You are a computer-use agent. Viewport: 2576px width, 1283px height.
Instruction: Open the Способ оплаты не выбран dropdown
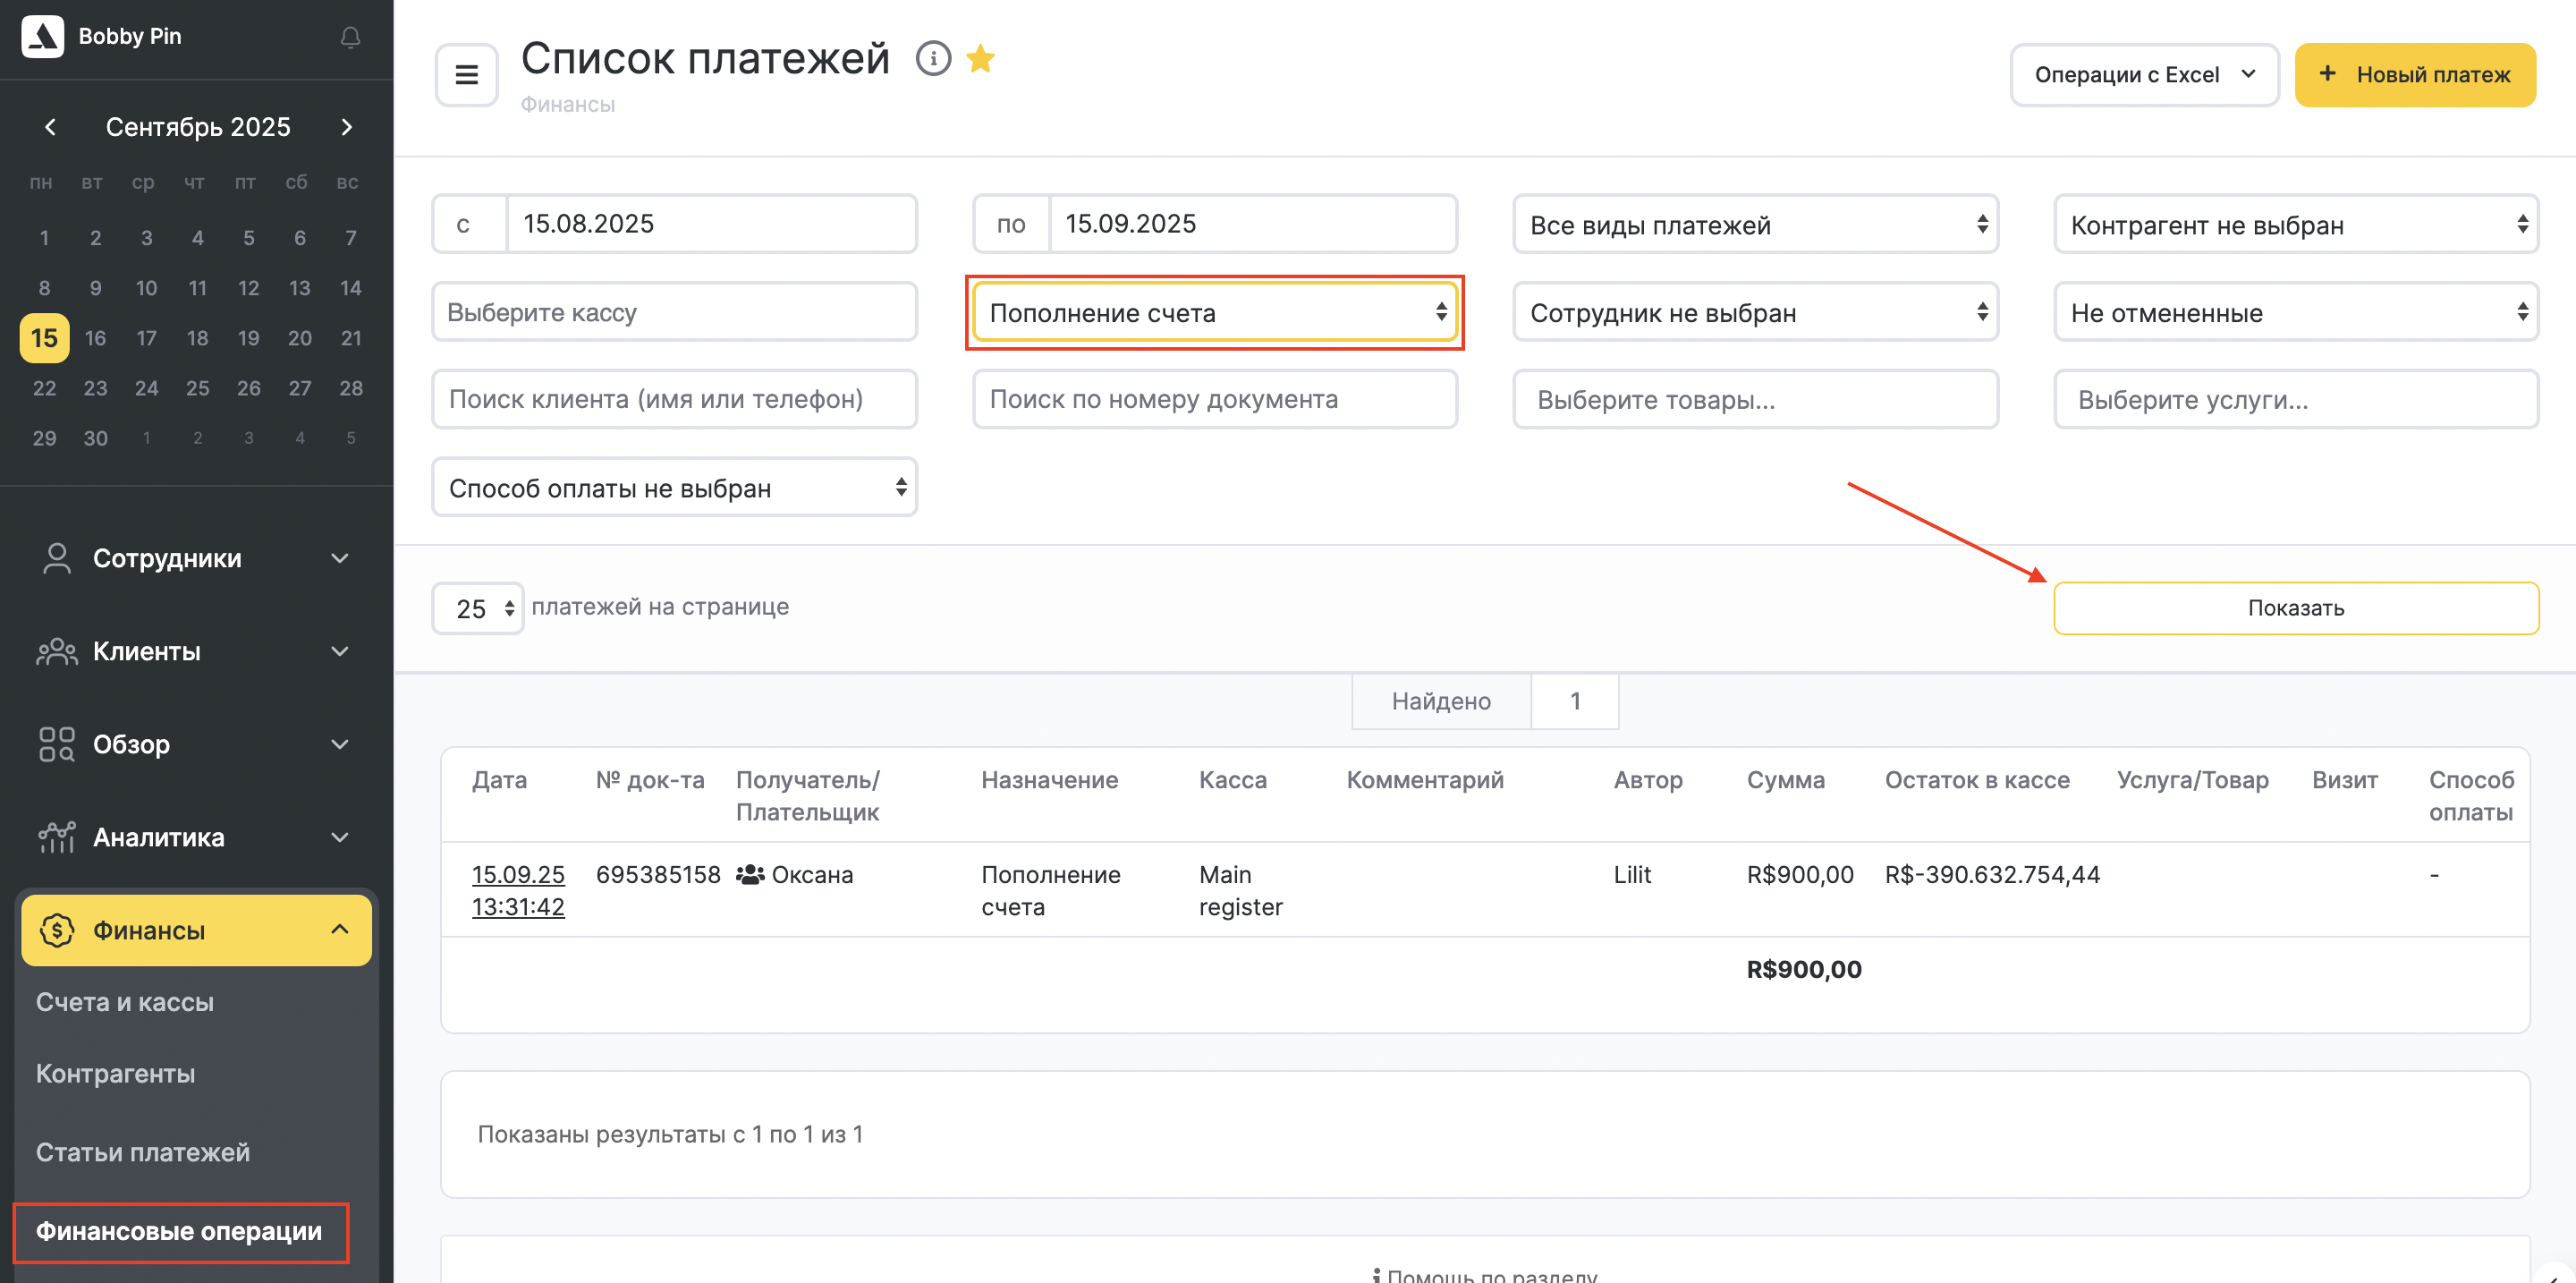[674, 488]
